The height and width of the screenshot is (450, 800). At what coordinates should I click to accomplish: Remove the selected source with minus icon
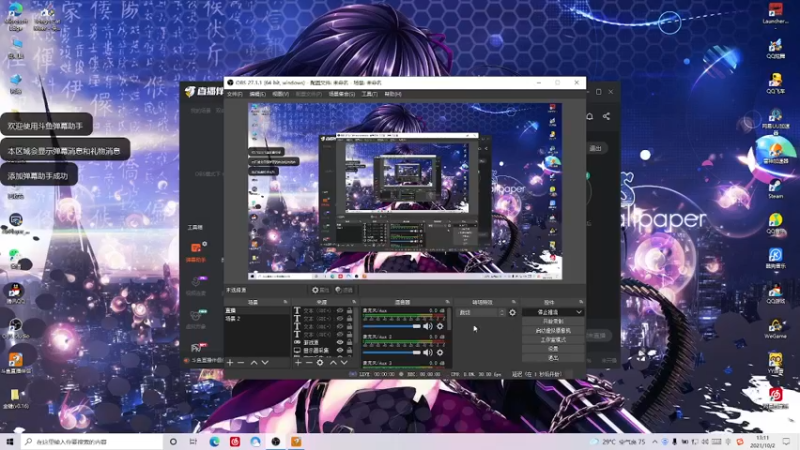click(309, 362)
